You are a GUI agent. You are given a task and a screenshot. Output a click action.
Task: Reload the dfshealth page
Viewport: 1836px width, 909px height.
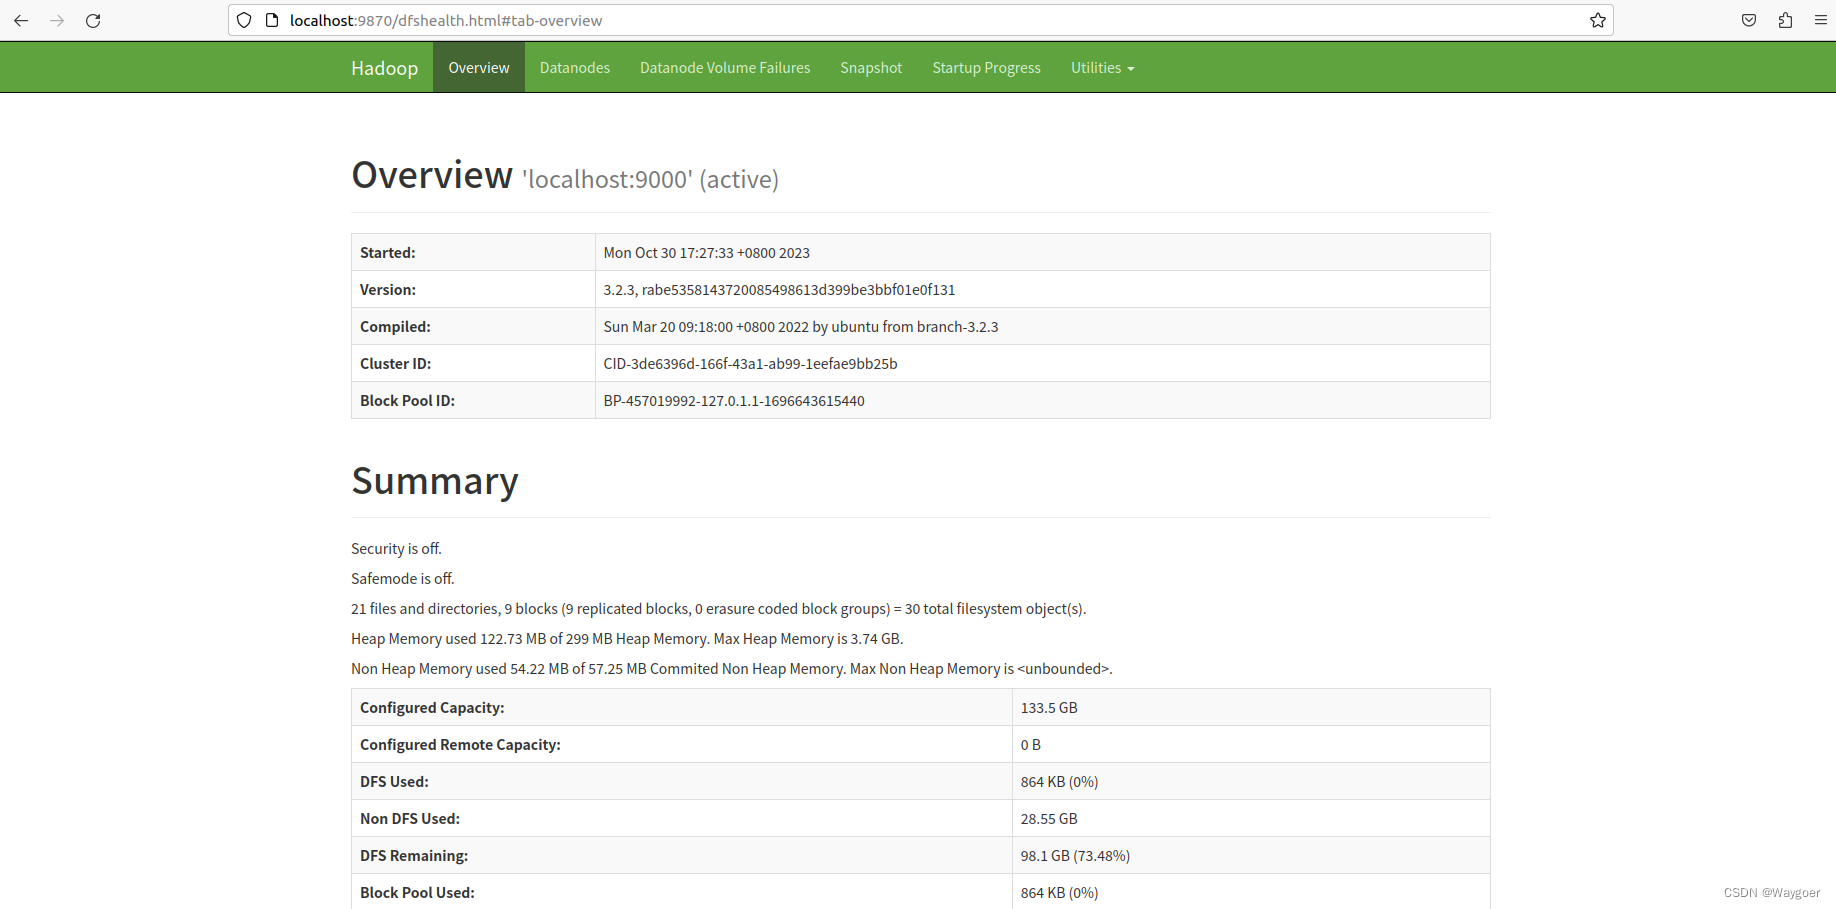pos(93,20)
